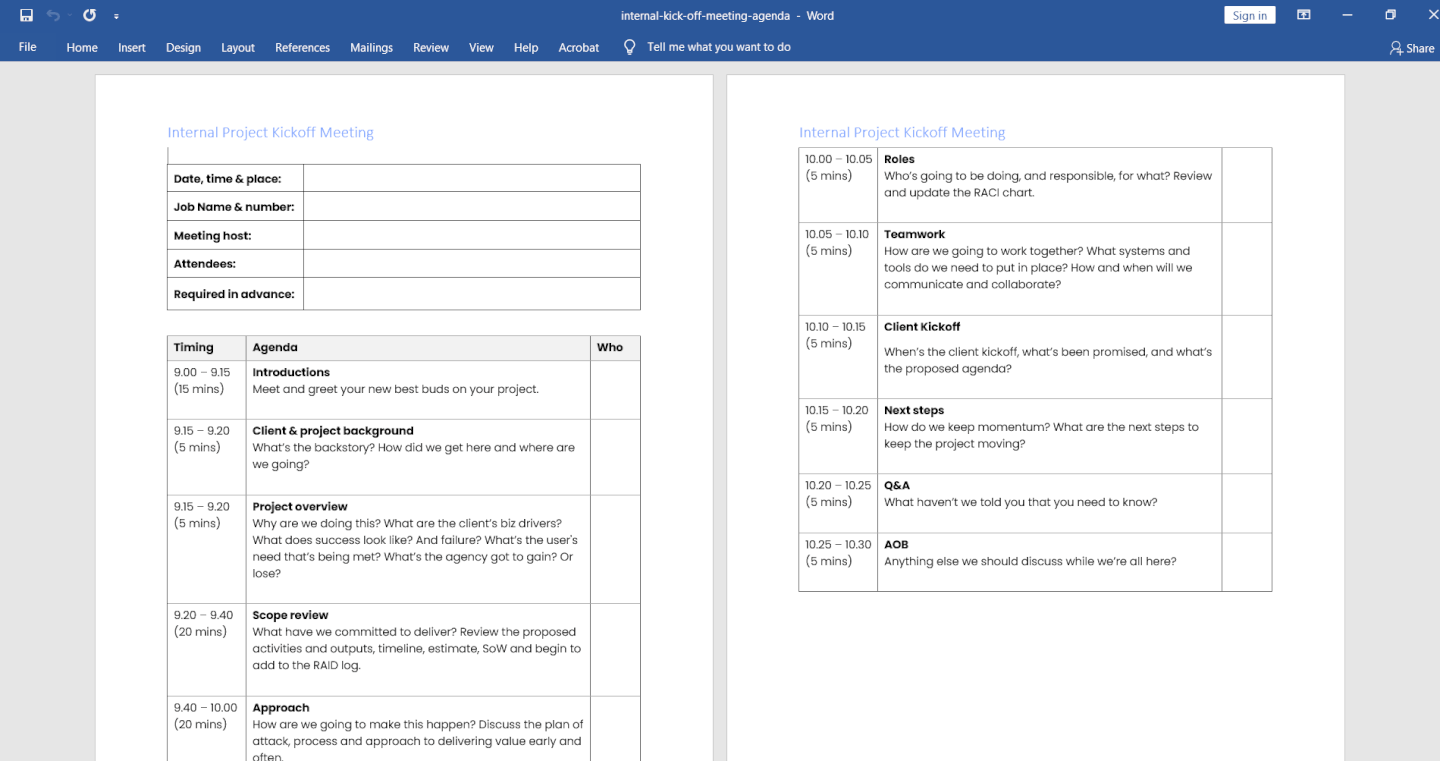Click empty cell next to Required in advance

471,294
